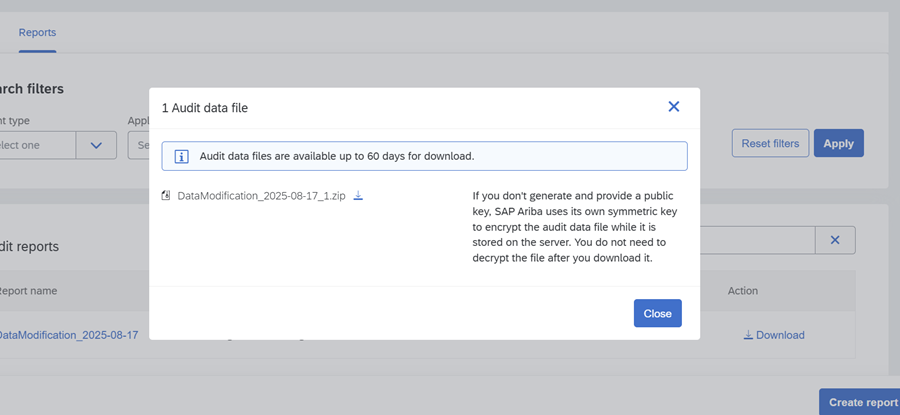Click the Action column header
This screenshot has width=900, height=415.
tap(742, 291)
